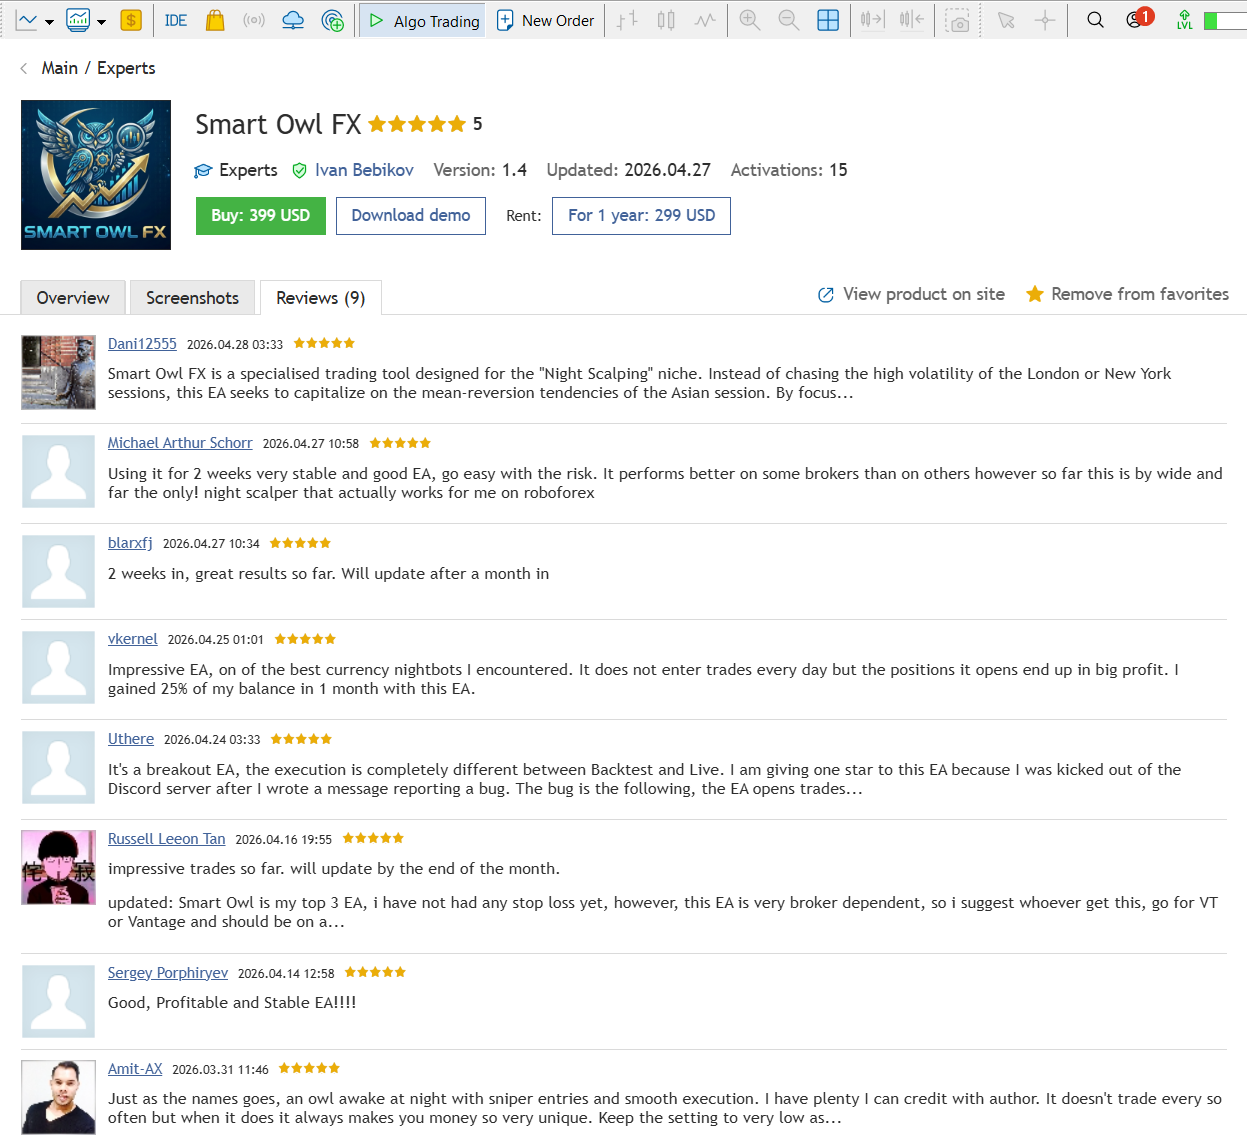Toggle Algo Trading

(x=423, y=20)
